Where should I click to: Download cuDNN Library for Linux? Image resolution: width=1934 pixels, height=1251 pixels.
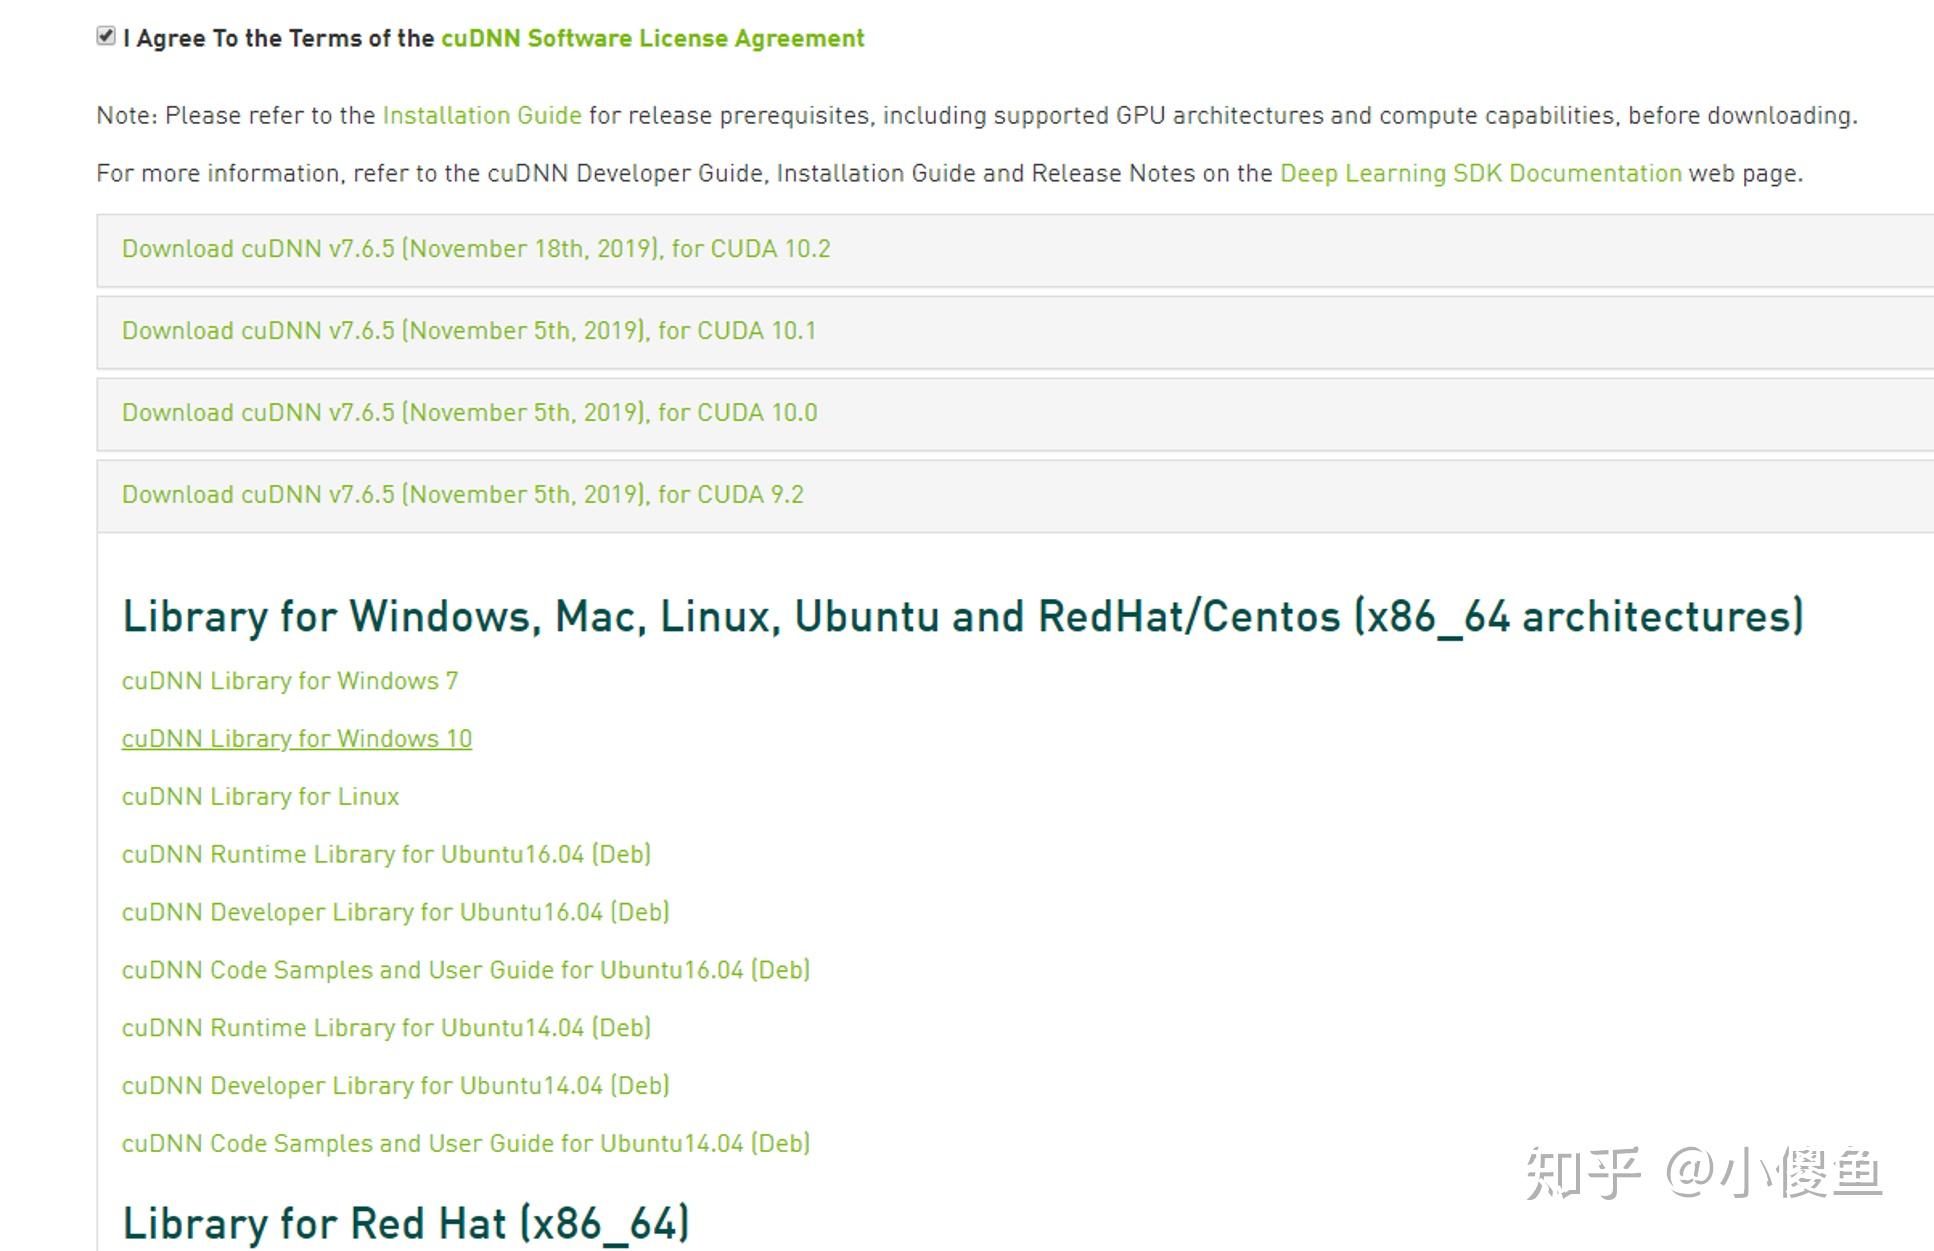260,797
